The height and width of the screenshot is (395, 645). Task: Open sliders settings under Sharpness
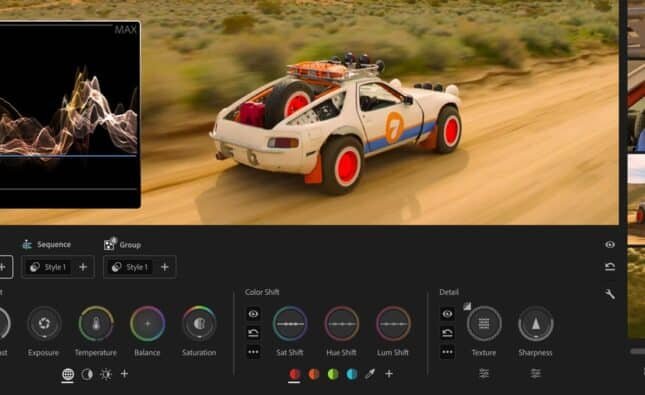tap(536, 373)
